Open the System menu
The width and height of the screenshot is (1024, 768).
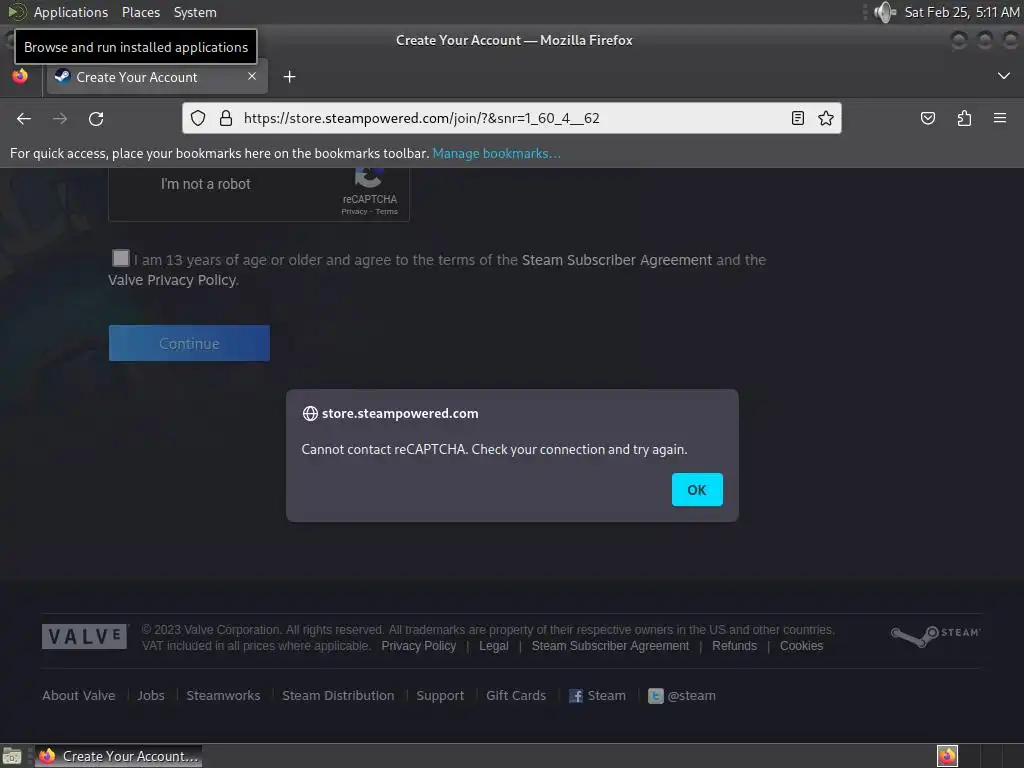click(x=195, y=12)
